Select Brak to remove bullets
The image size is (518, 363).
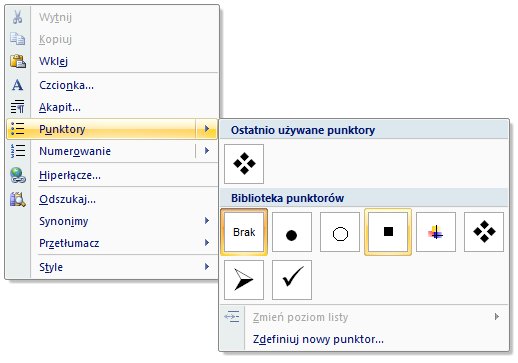pyautogui.click(x=244, y=232)
